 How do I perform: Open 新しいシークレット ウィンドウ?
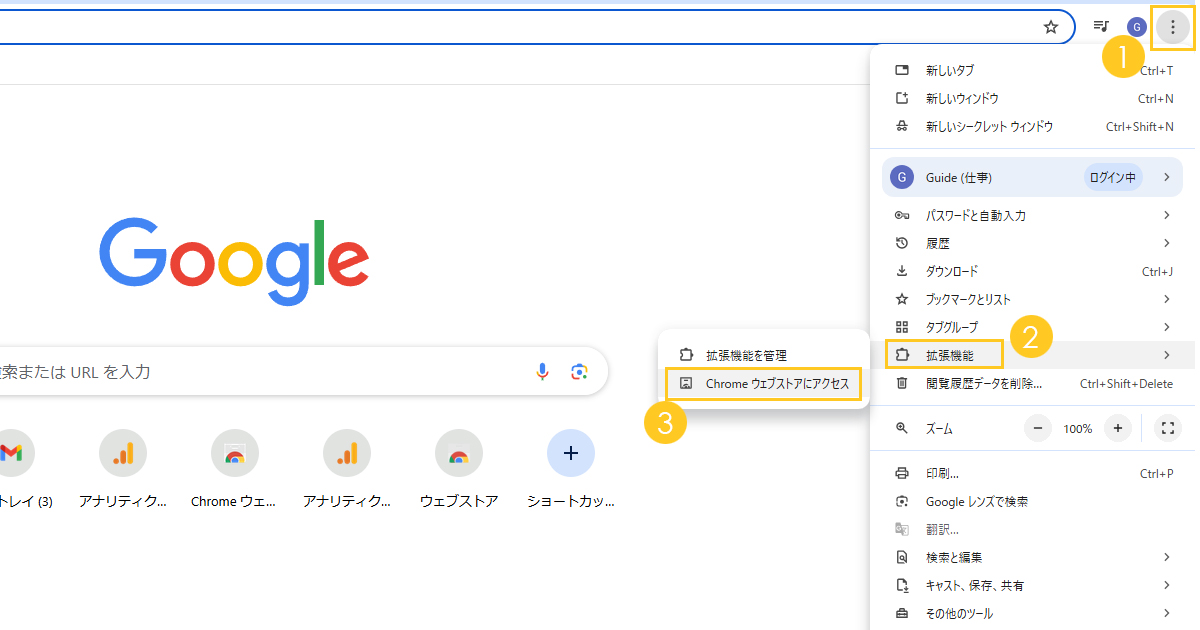[1032, 127]
